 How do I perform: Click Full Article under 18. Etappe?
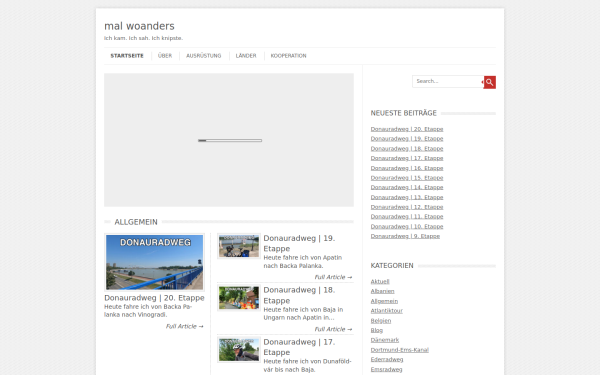(333, 329)
